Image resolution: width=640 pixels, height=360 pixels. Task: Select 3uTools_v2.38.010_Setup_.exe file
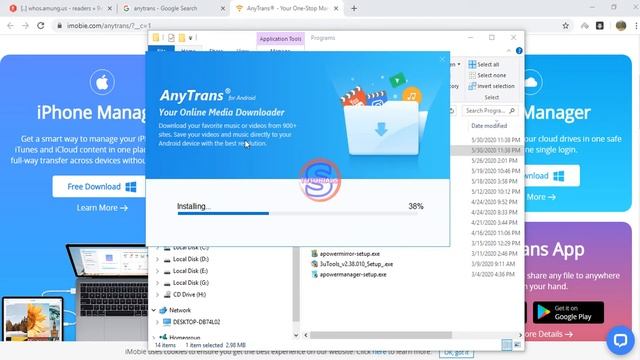click(x=356, y=264)
